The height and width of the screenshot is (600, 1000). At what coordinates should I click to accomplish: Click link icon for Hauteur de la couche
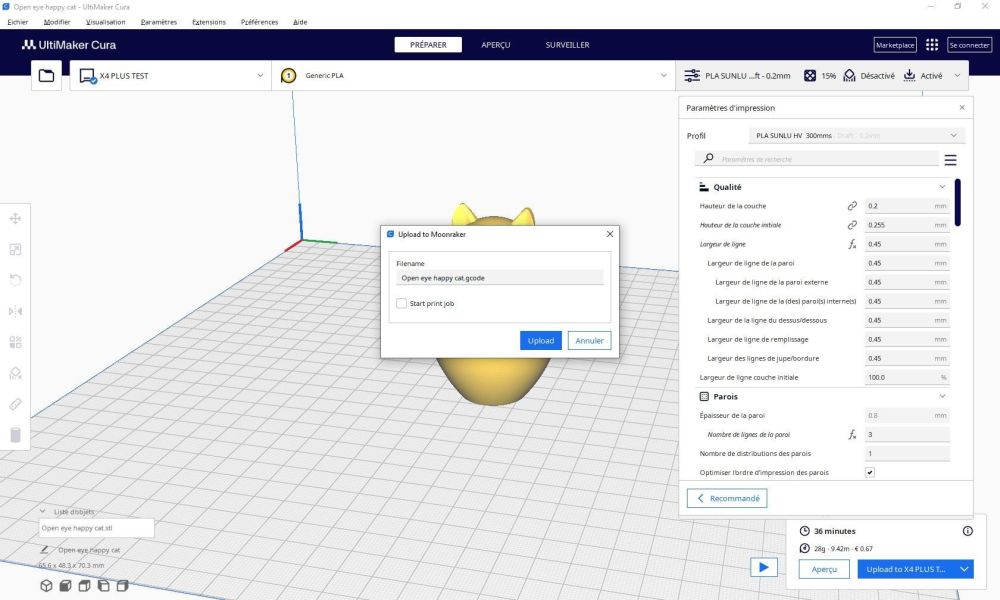point(852,206)
